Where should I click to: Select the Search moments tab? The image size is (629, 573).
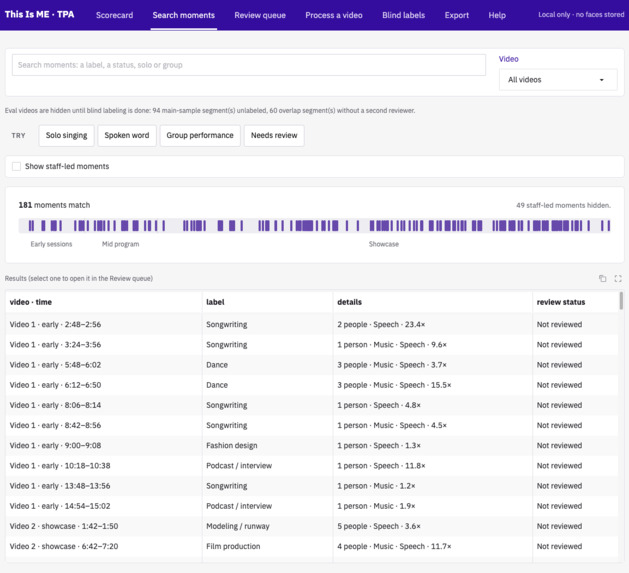click(183, 15)
